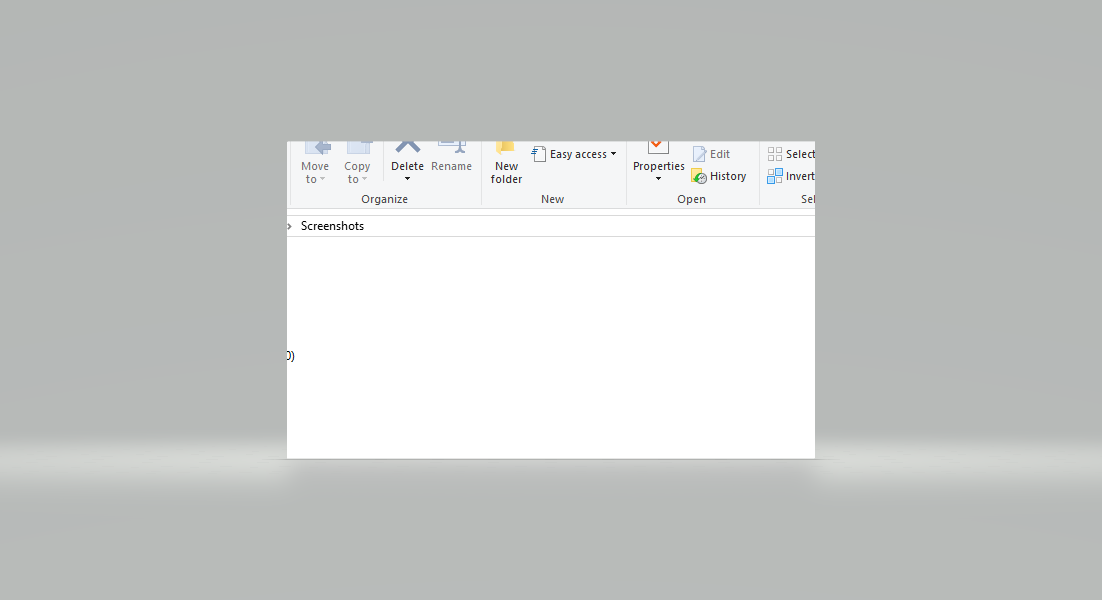1102x600 pixels.
Task: Click the Rename icon in Organize group
Action: click(x=452, y=147)
